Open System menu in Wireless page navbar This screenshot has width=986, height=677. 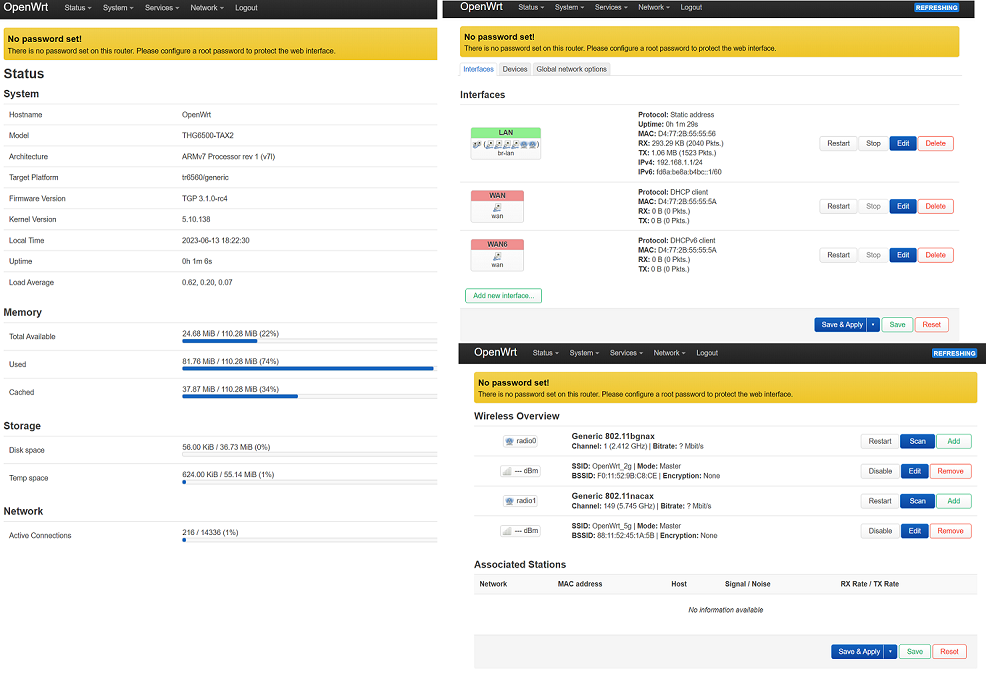[x=584, y=353]
